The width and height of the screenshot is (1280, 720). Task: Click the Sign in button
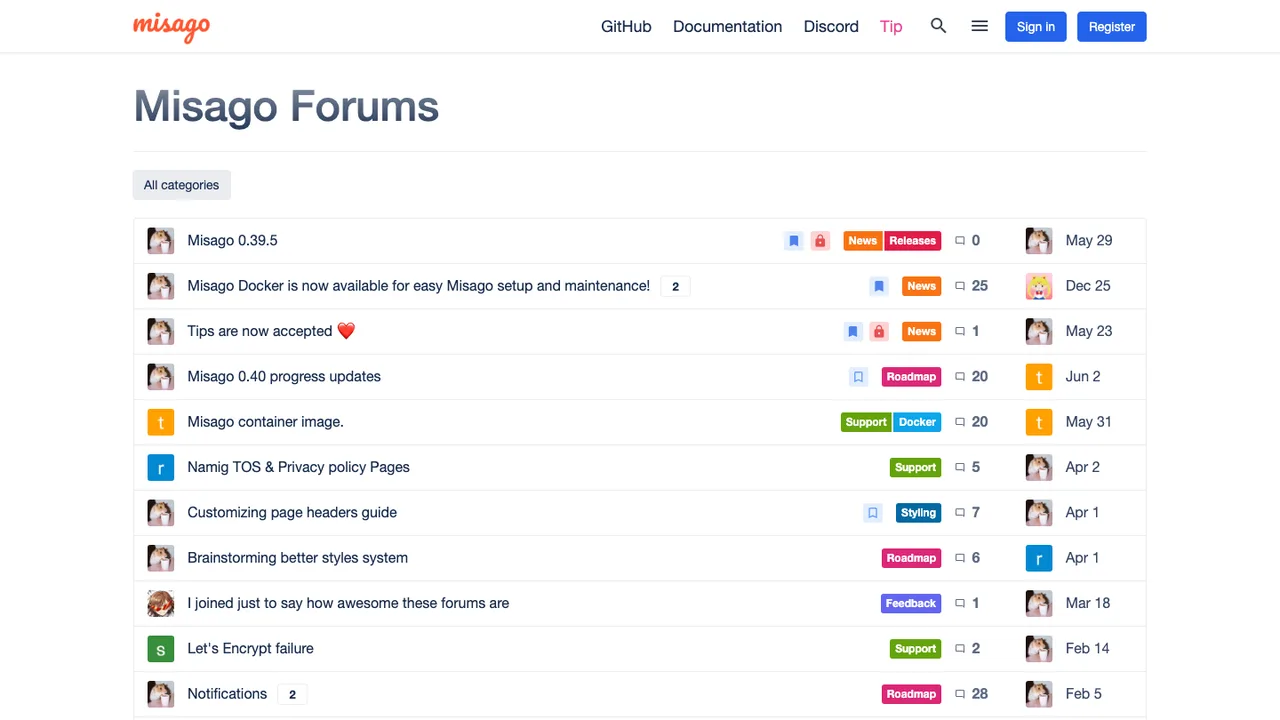(1036, 27)
